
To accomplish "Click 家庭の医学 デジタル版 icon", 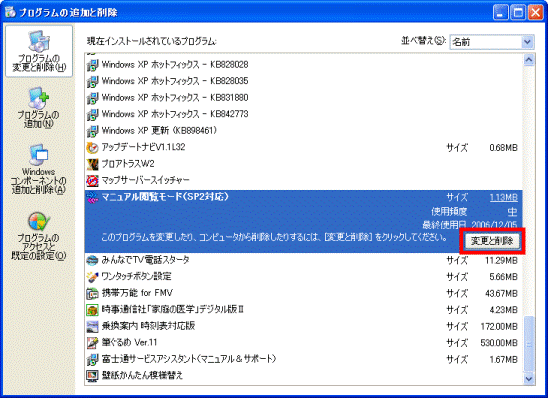I will tap(92, 310).
